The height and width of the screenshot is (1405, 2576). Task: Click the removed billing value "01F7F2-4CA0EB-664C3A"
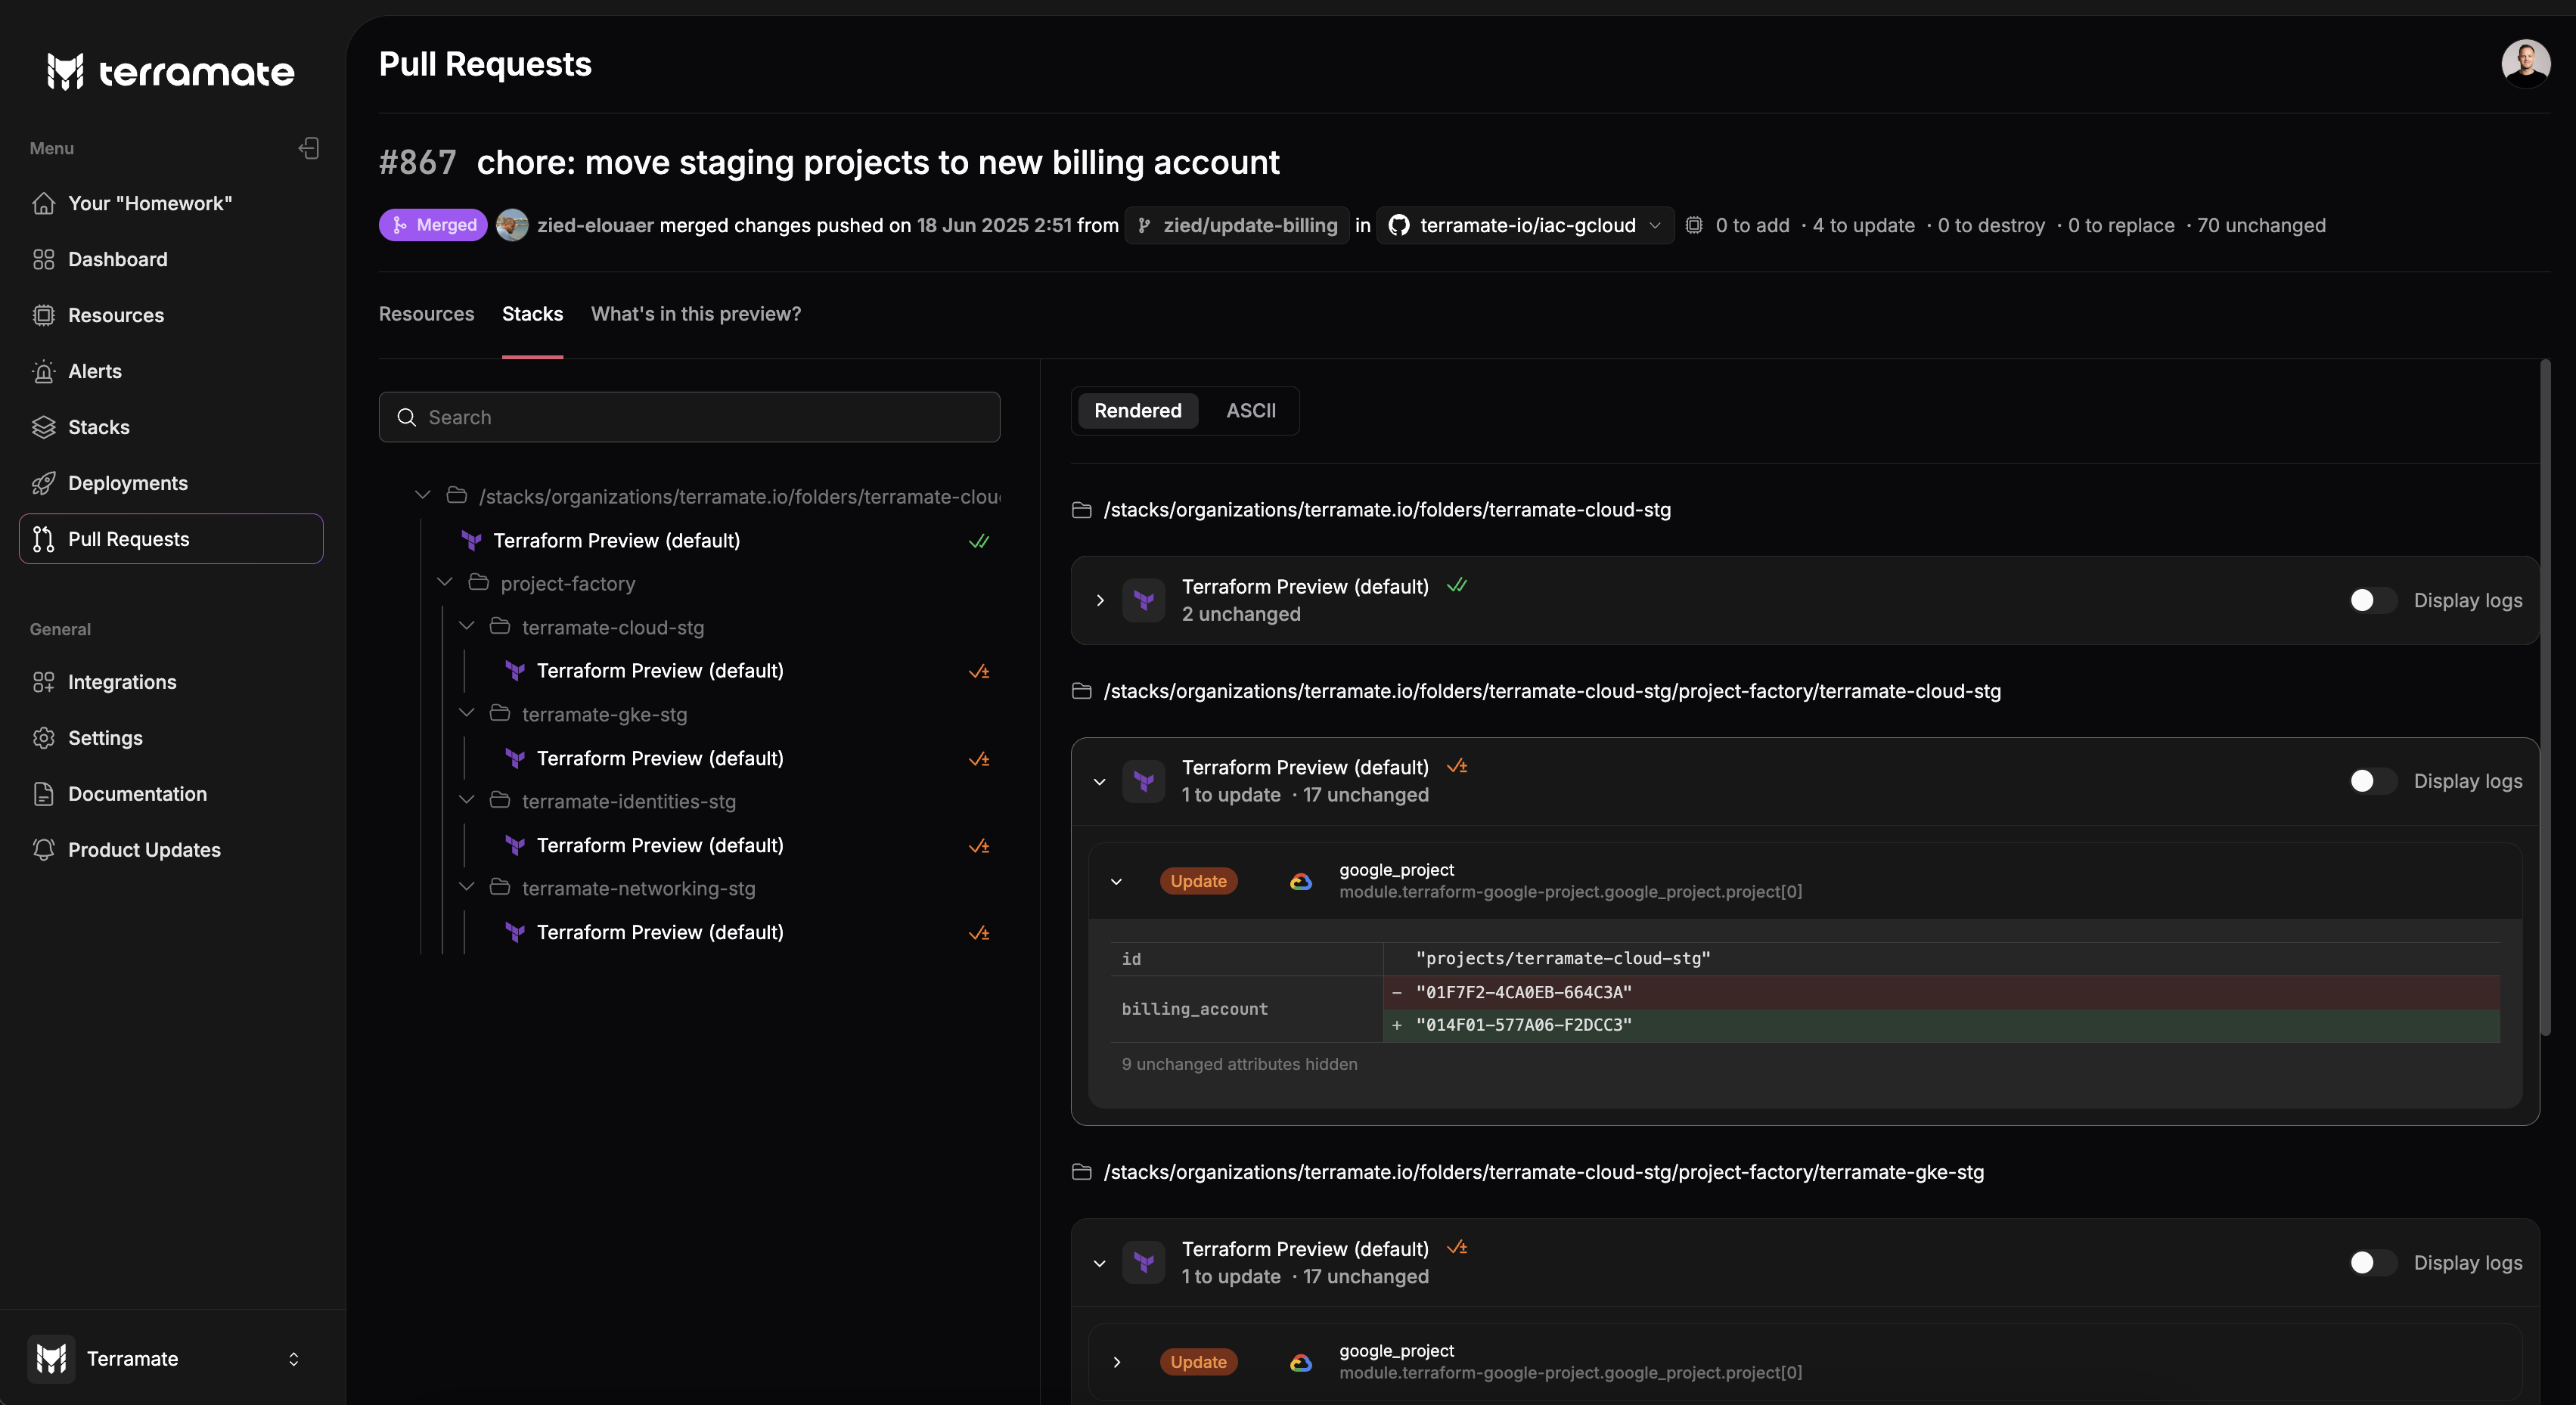pyautogui.click(x=1523, y=992)
